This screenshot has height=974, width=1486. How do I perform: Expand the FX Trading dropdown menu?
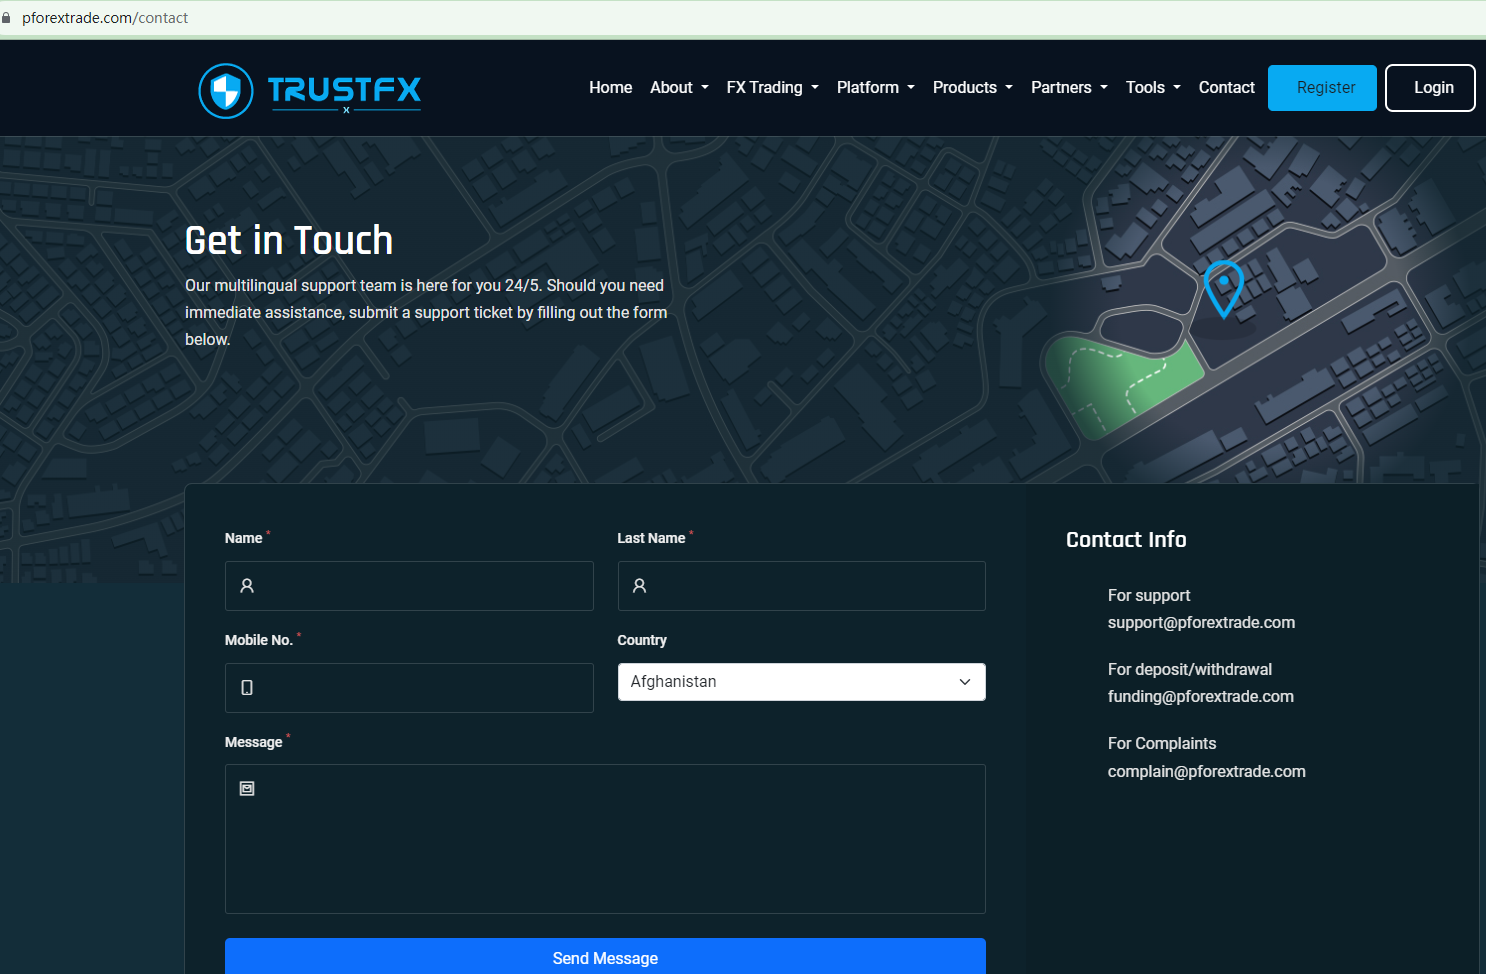(x=772, y=88)
